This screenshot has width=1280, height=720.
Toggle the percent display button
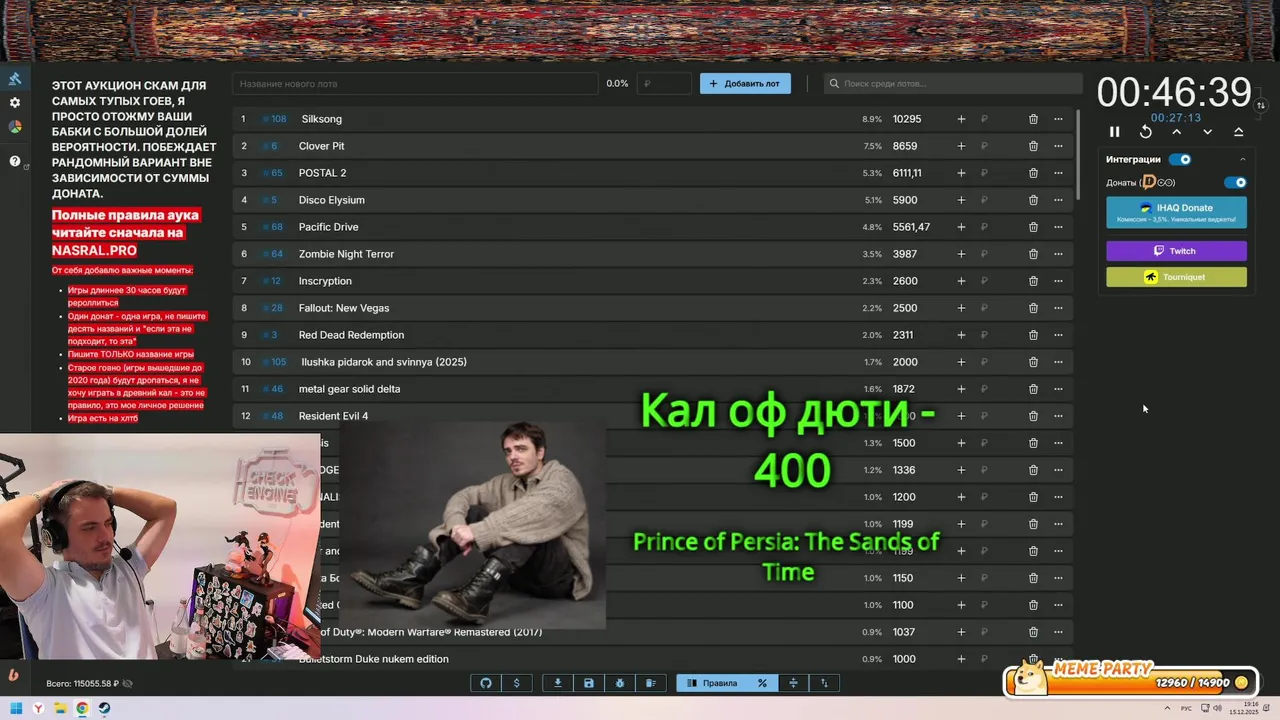762,683
